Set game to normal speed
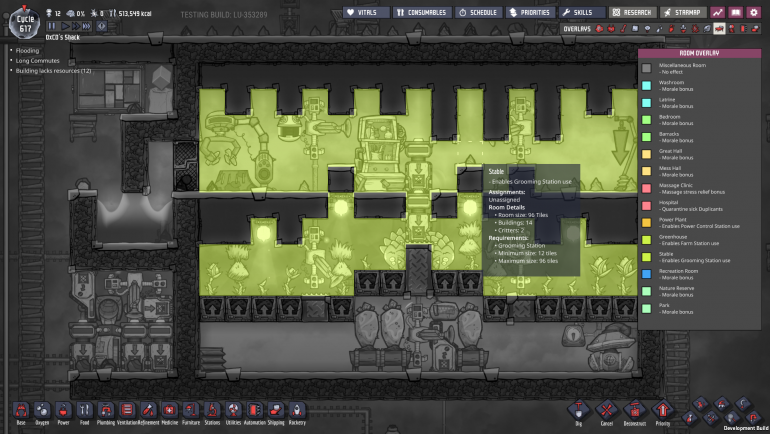 (65, 26)
